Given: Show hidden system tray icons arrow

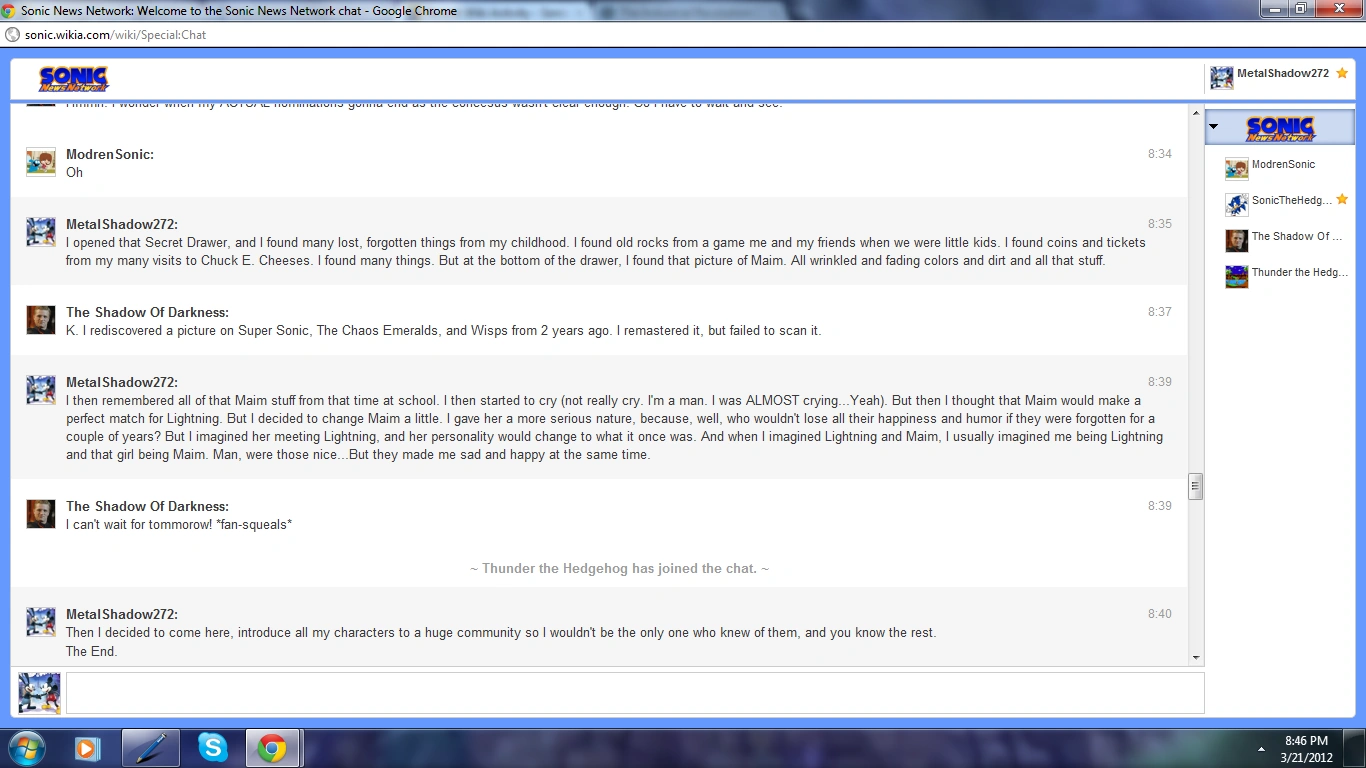Looking at the screenshot, I should (x=1261, y=748).
